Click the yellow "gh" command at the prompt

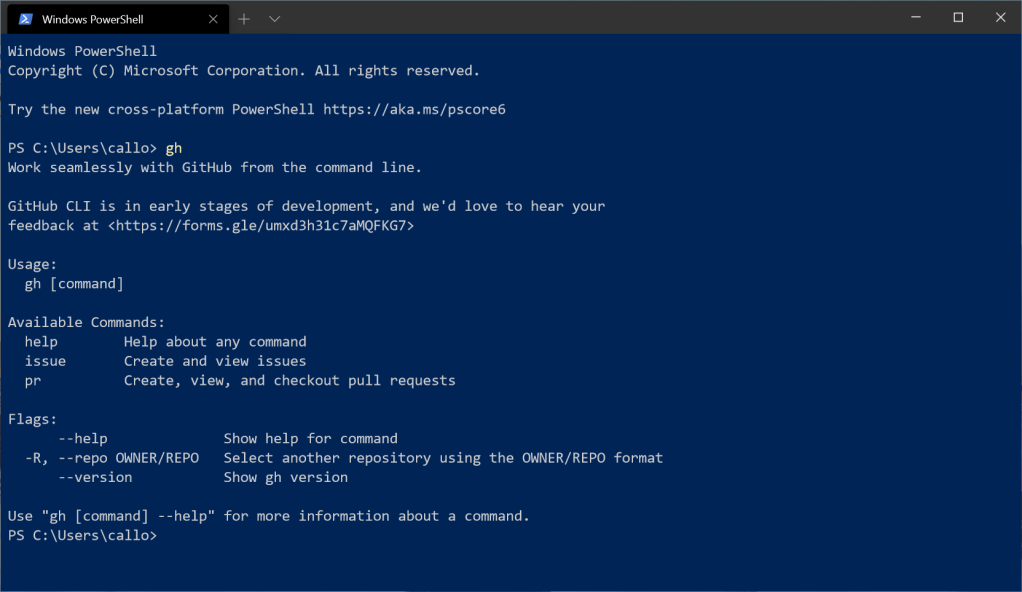click(174, 148)
